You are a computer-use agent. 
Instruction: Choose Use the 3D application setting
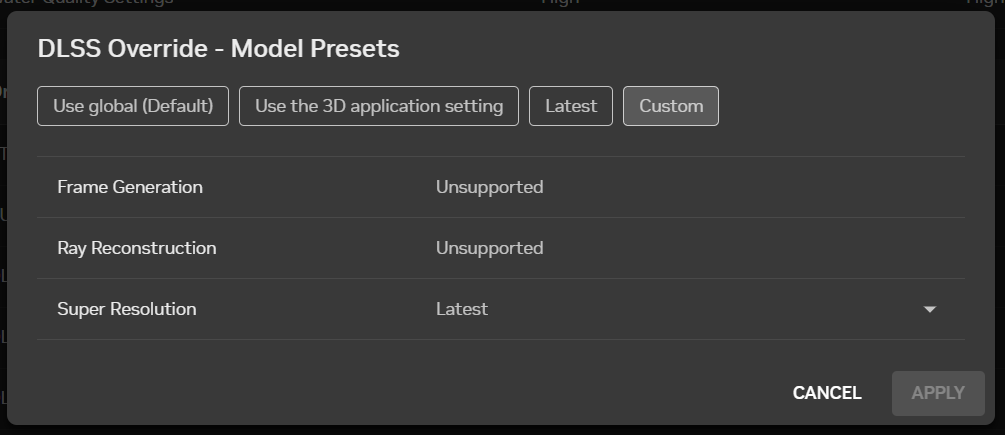pos(379,106)
